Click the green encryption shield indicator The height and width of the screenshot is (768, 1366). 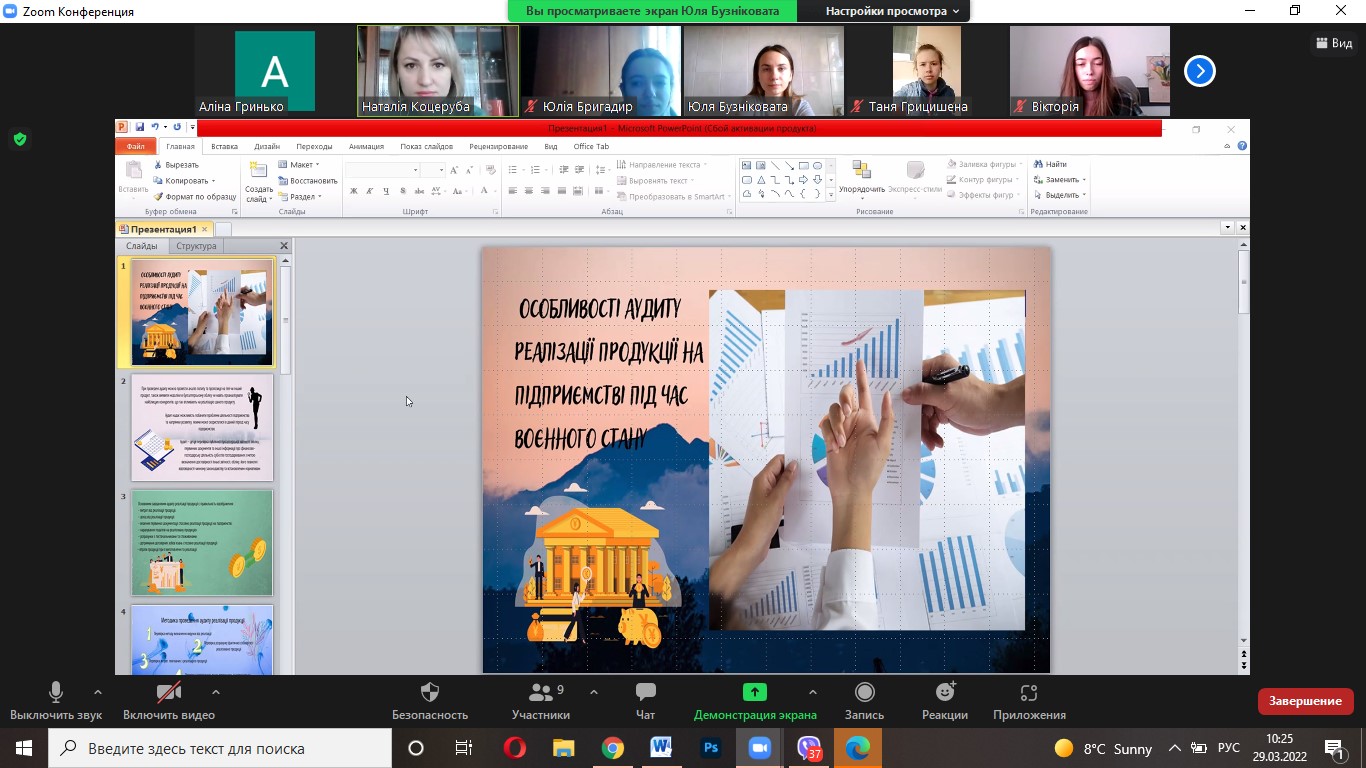pyautogui.click(x=19, y=139)
